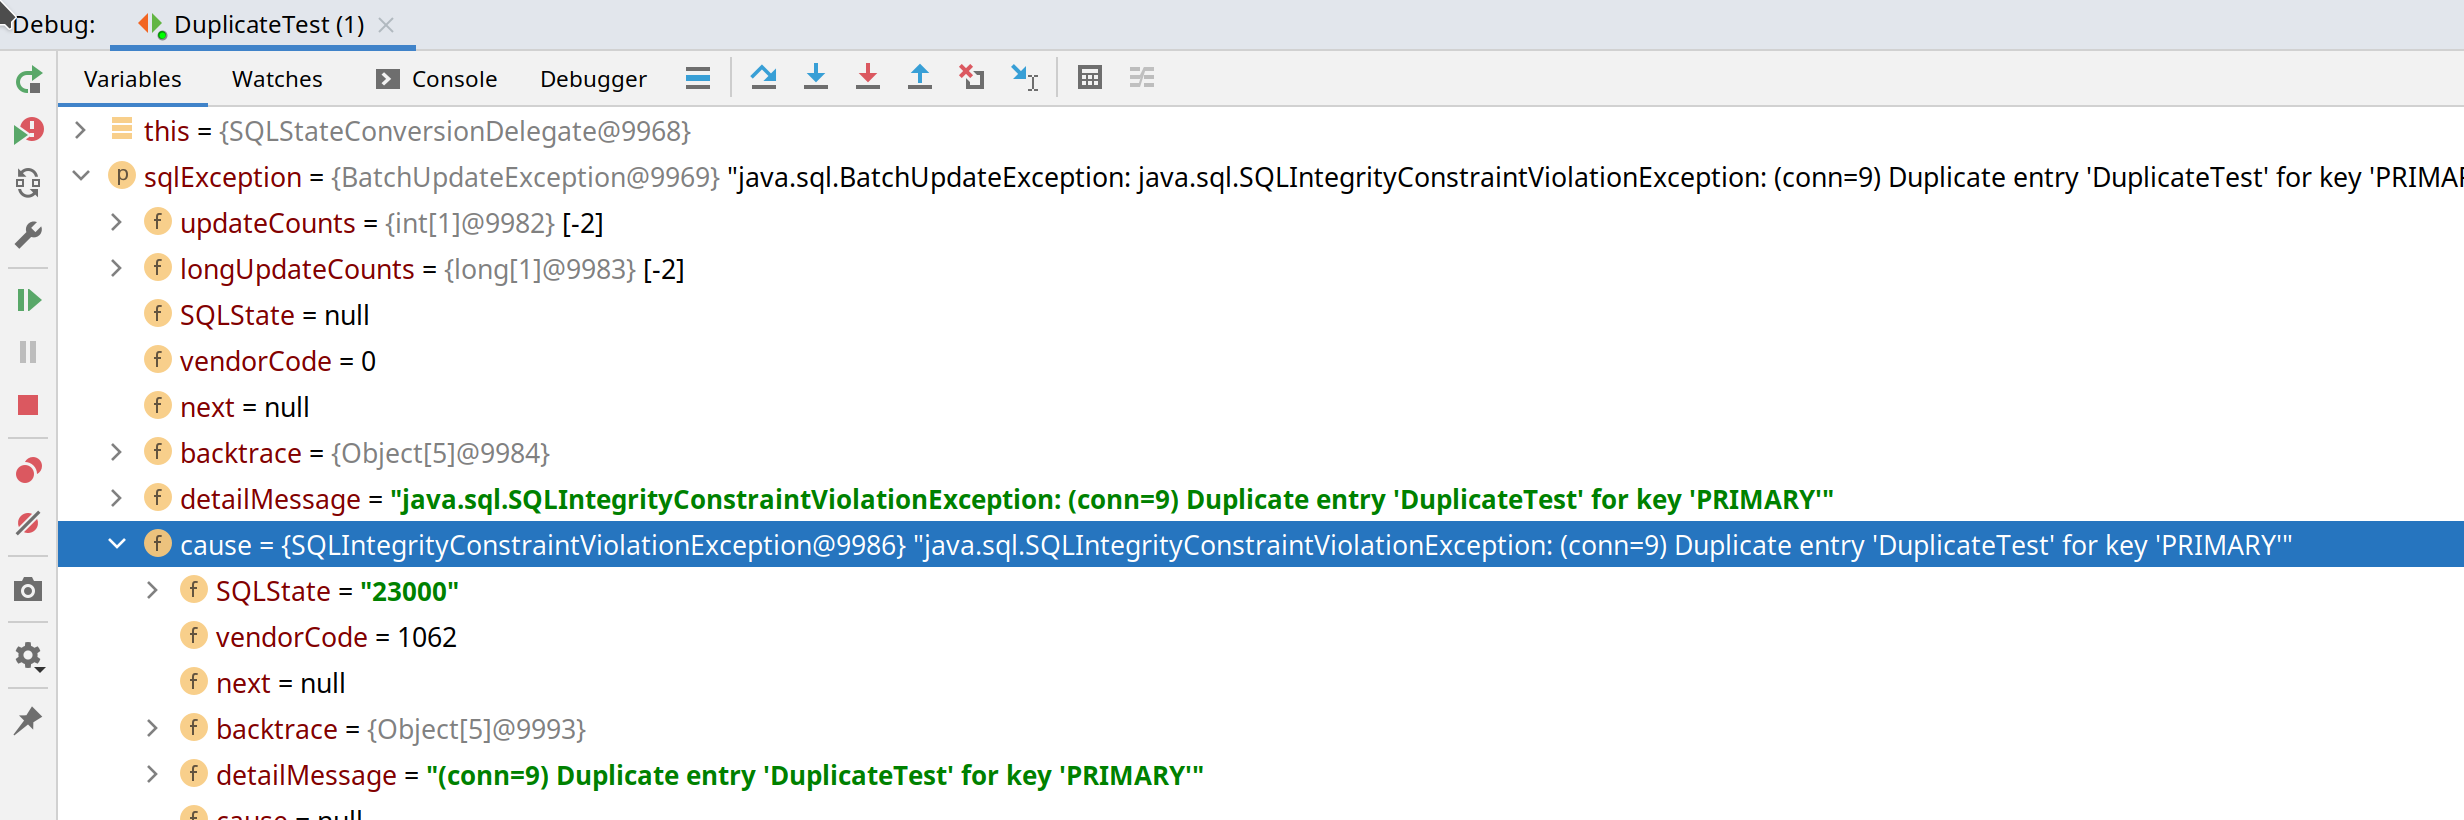The image size is (2464, 820).
Task: Click the Step Over icon
Action: point(763,78)
